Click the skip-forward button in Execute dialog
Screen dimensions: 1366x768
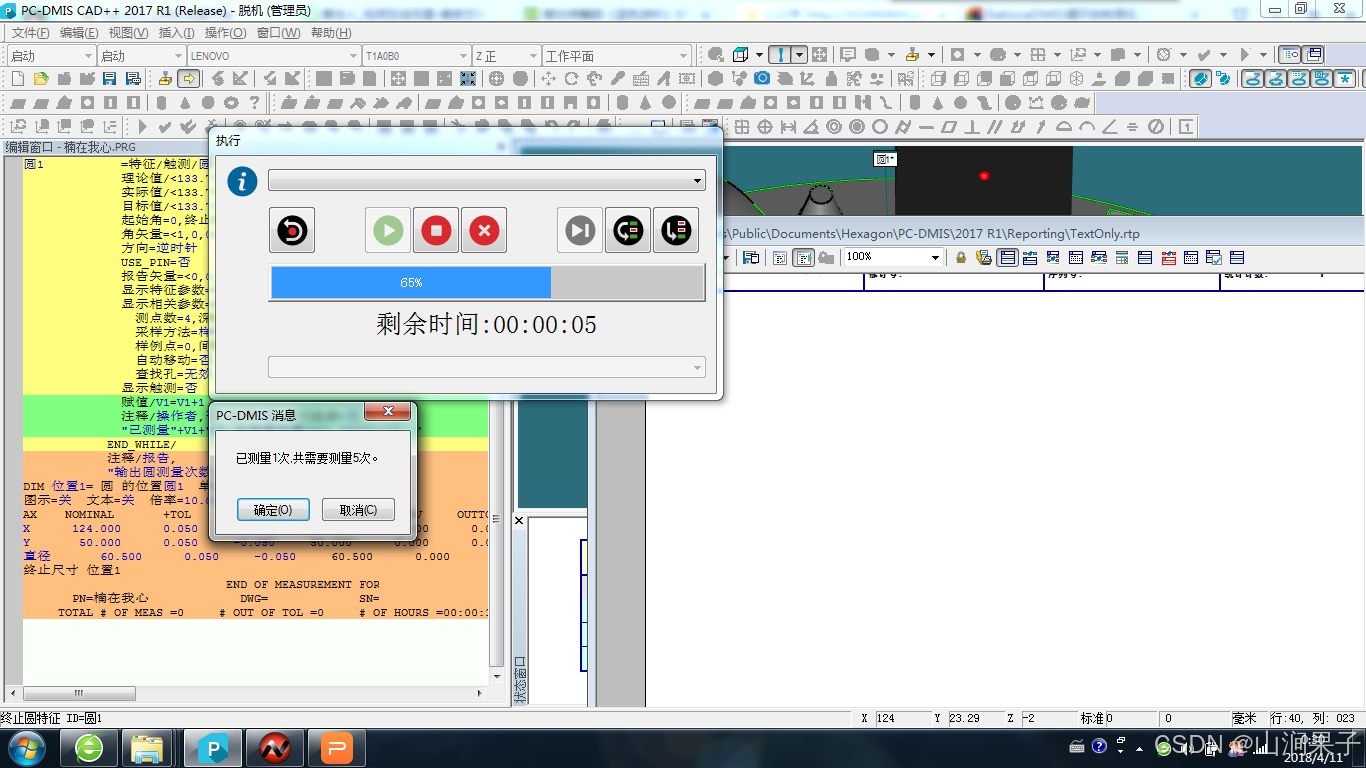[x=580, y=231]
